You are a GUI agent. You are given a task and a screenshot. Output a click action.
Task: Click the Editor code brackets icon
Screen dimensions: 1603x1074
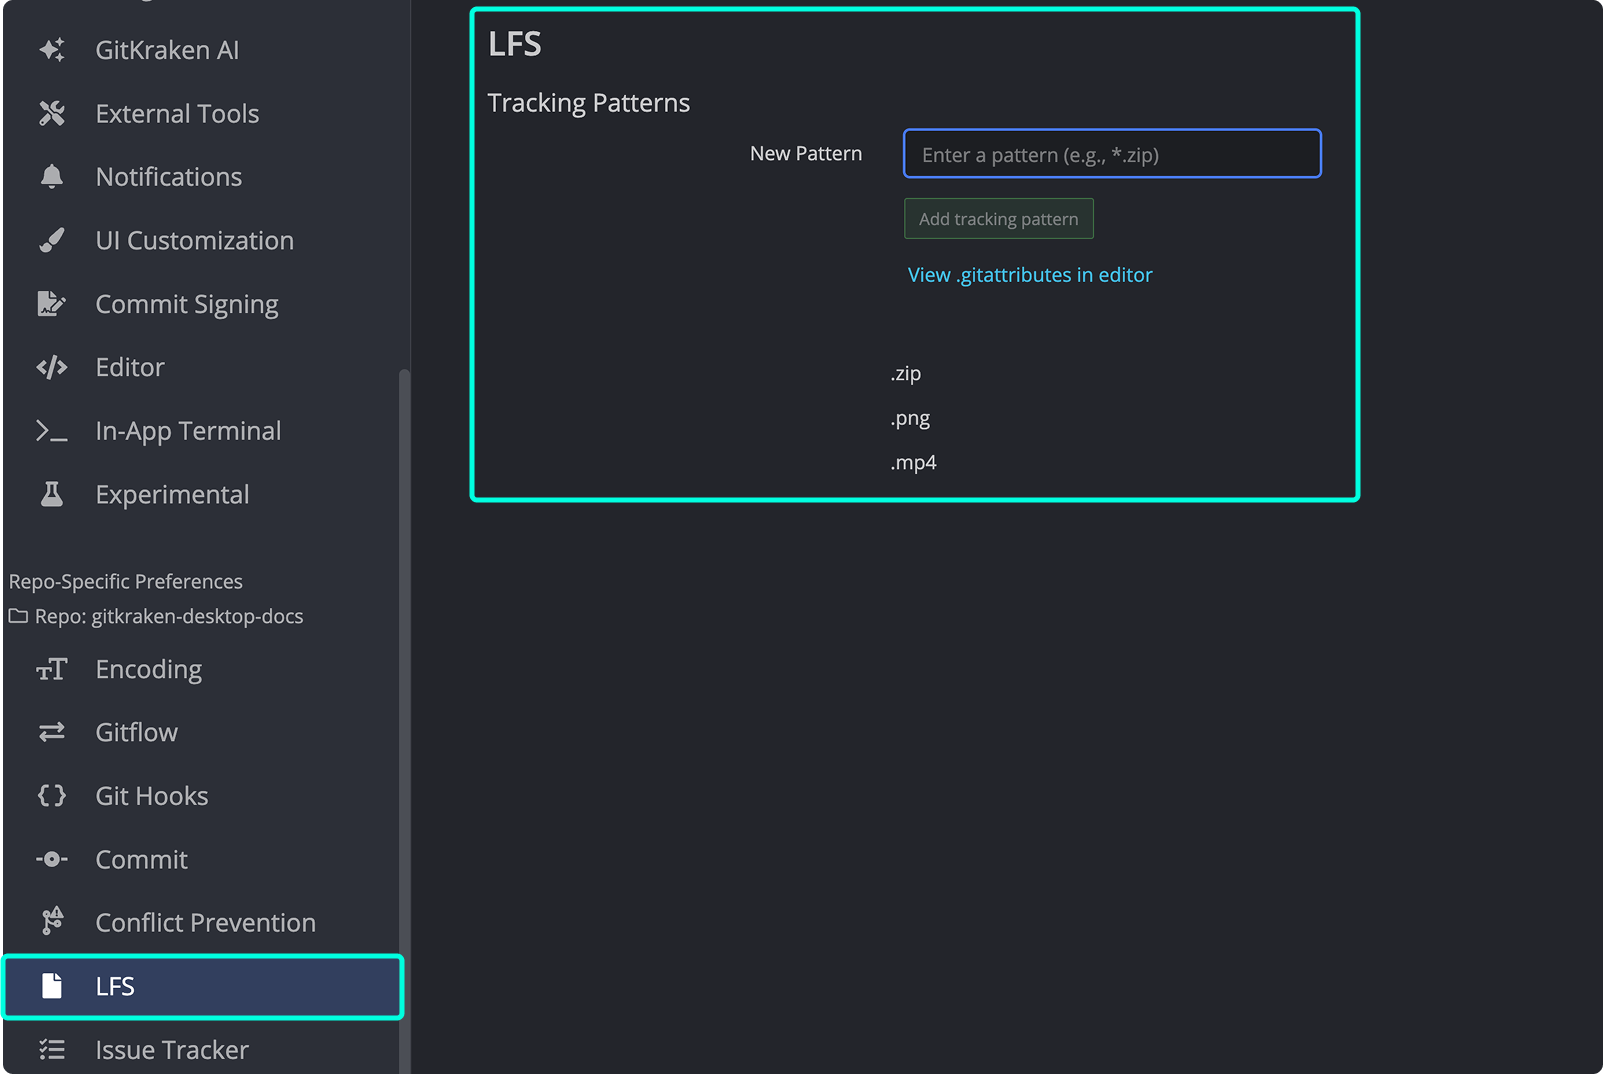pyautogui.click(x=52, y=367)
